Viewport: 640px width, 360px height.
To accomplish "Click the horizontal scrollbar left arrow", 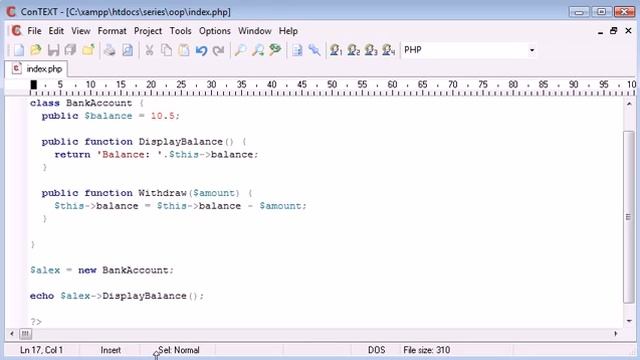I will coord(12,334).
